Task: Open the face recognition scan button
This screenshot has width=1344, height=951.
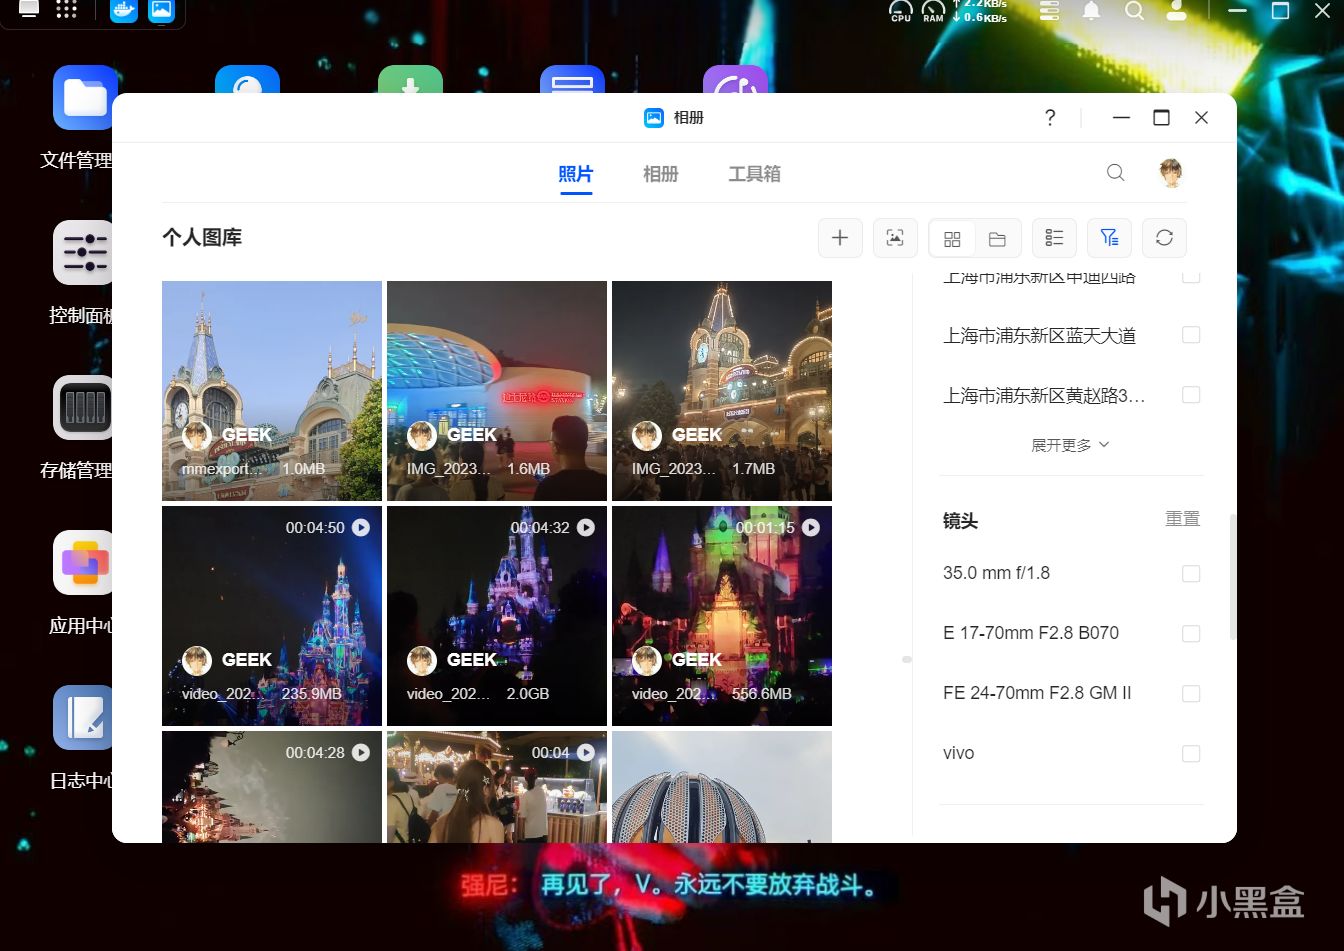Action: click(895, 238)
